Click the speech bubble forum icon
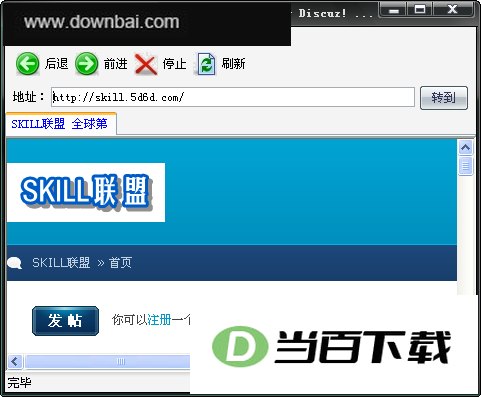Viewport: 481px width, 397px height. pyautogui.click(x=14, y=263)
